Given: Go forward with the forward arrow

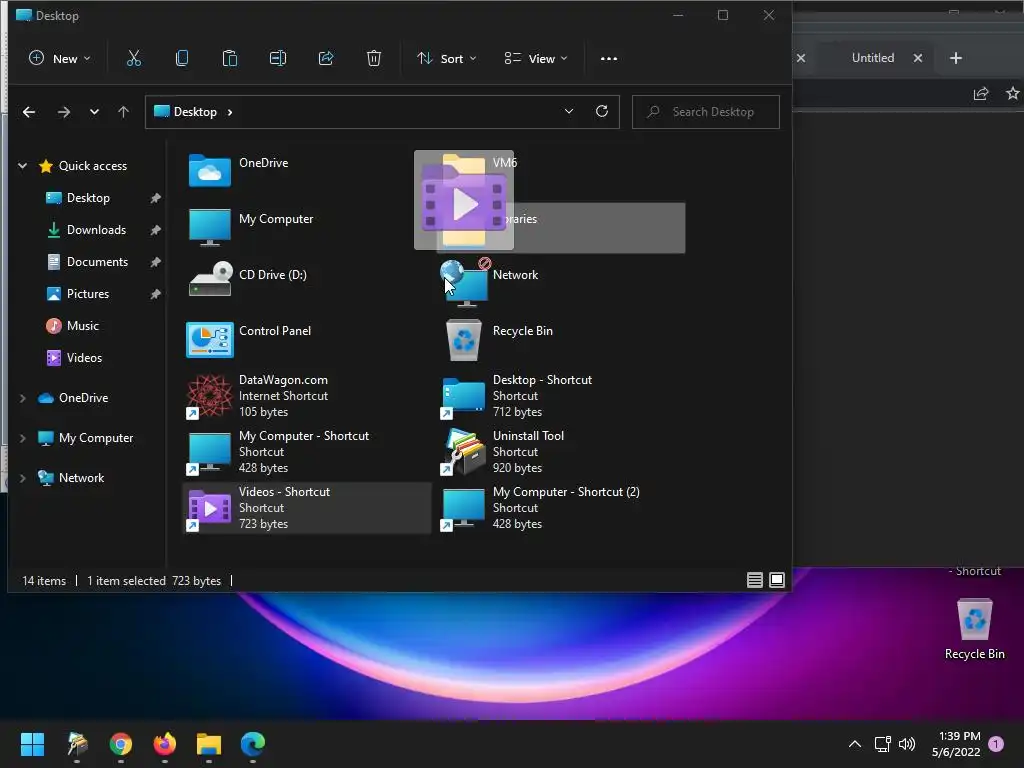Looking at the screenshot, I should pyautogui.click(x=63, y=112).
